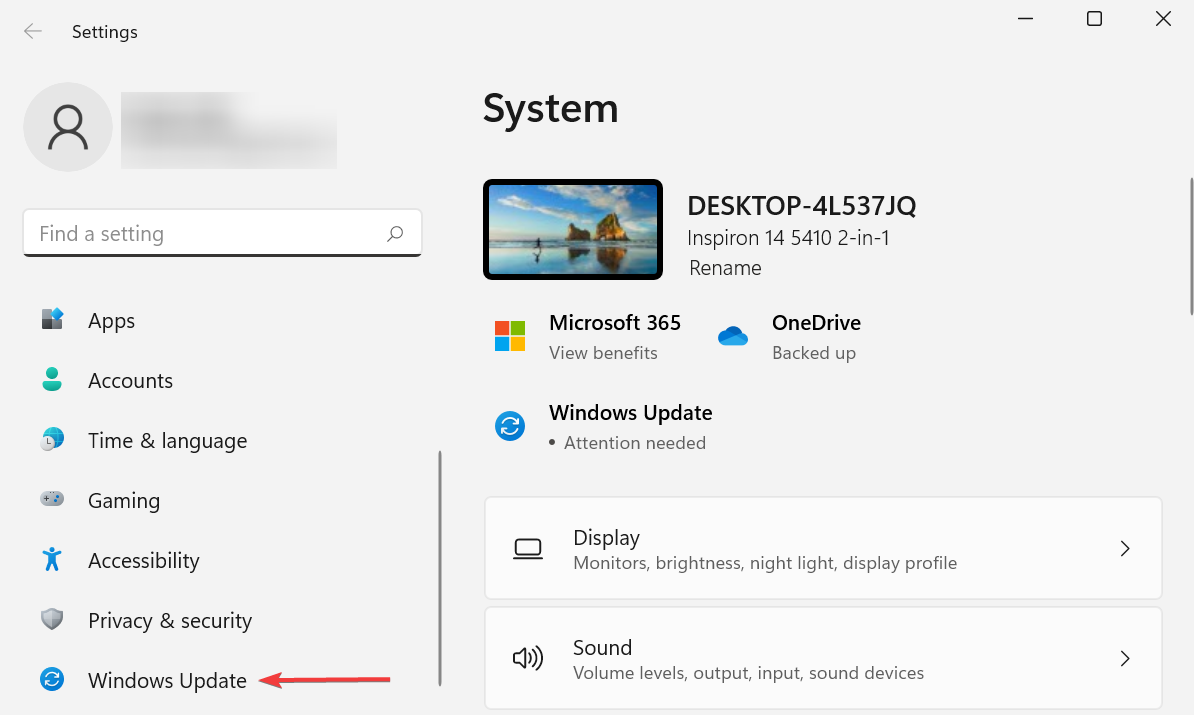Expand the Sound settings row
Viewport: 1194px width, 715px height.
coord(1124,658)
